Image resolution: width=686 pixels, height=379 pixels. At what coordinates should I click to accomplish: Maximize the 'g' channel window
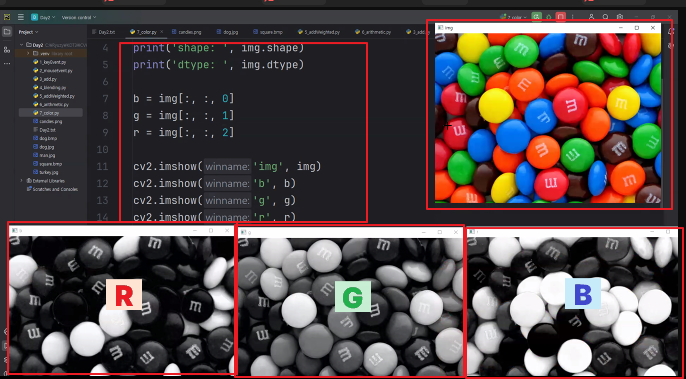click(x=440, y=232)
